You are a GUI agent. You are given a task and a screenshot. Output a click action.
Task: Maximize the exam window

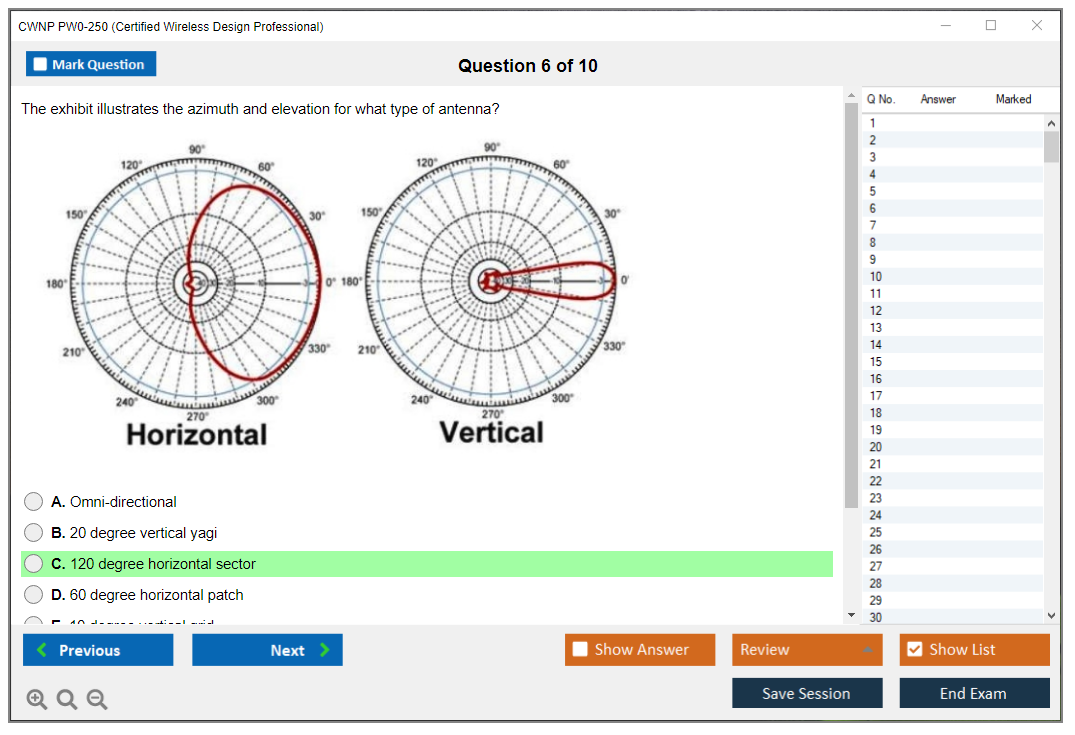(991, 26)
